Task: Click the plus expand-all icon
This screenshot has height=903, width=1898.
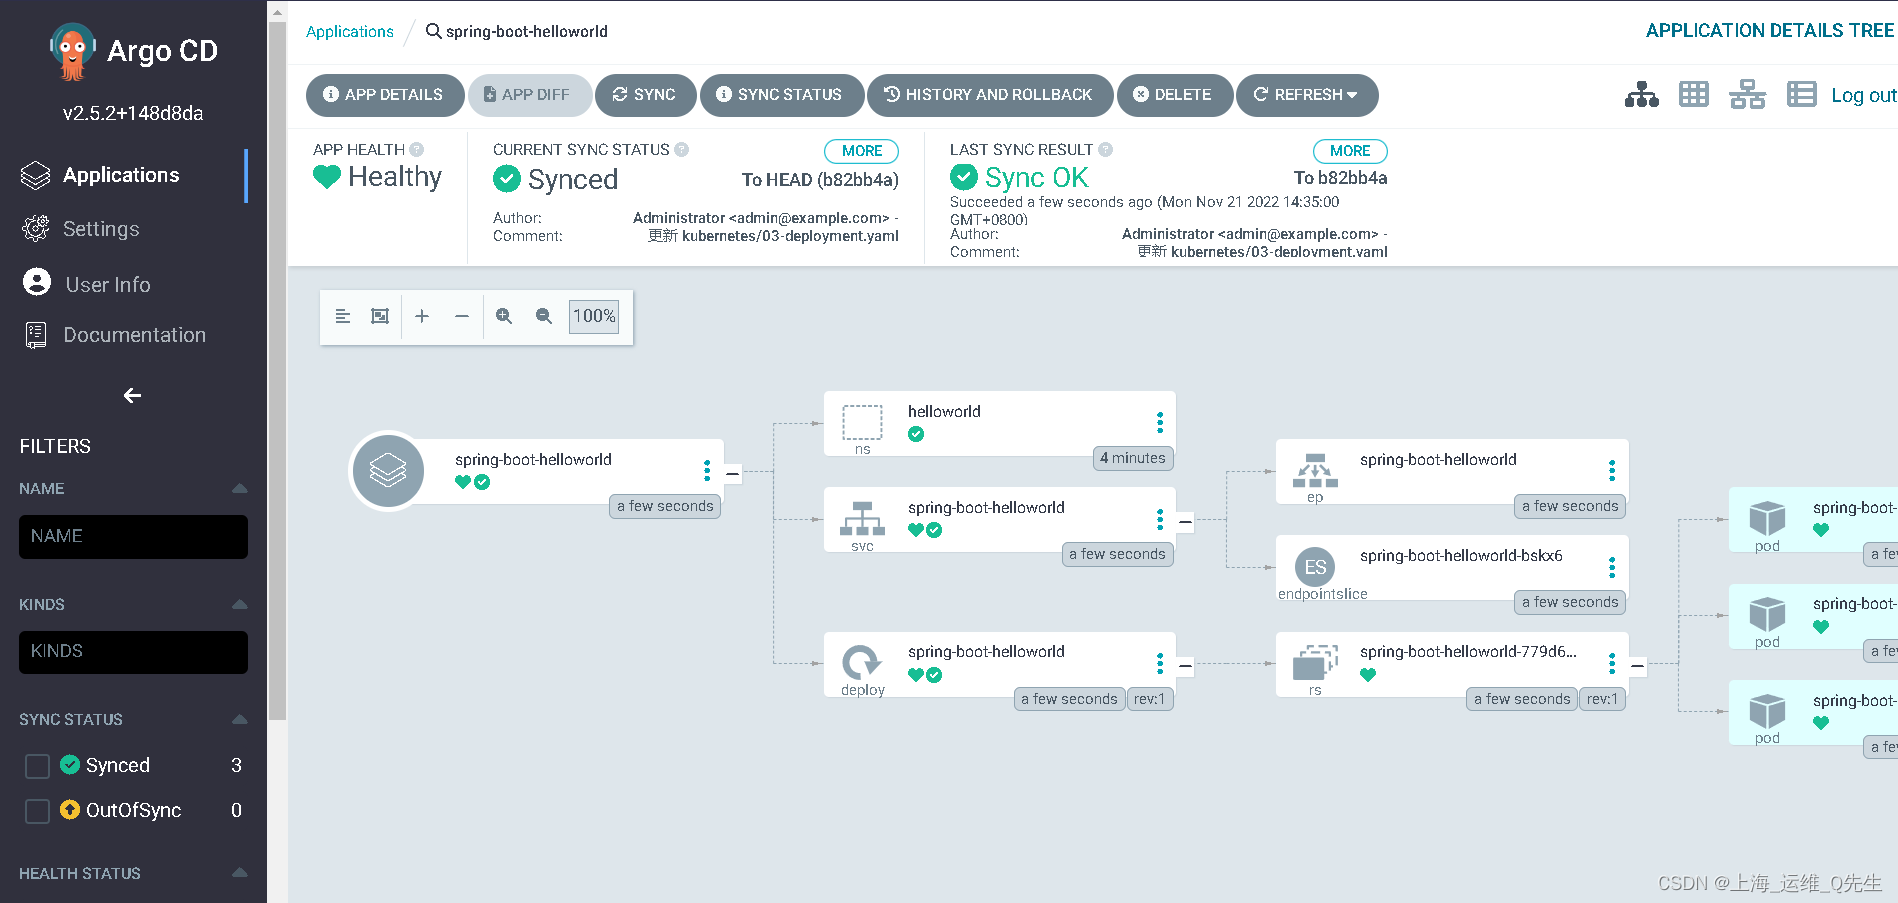Action: pyautogui.click(x=422, y=316)
